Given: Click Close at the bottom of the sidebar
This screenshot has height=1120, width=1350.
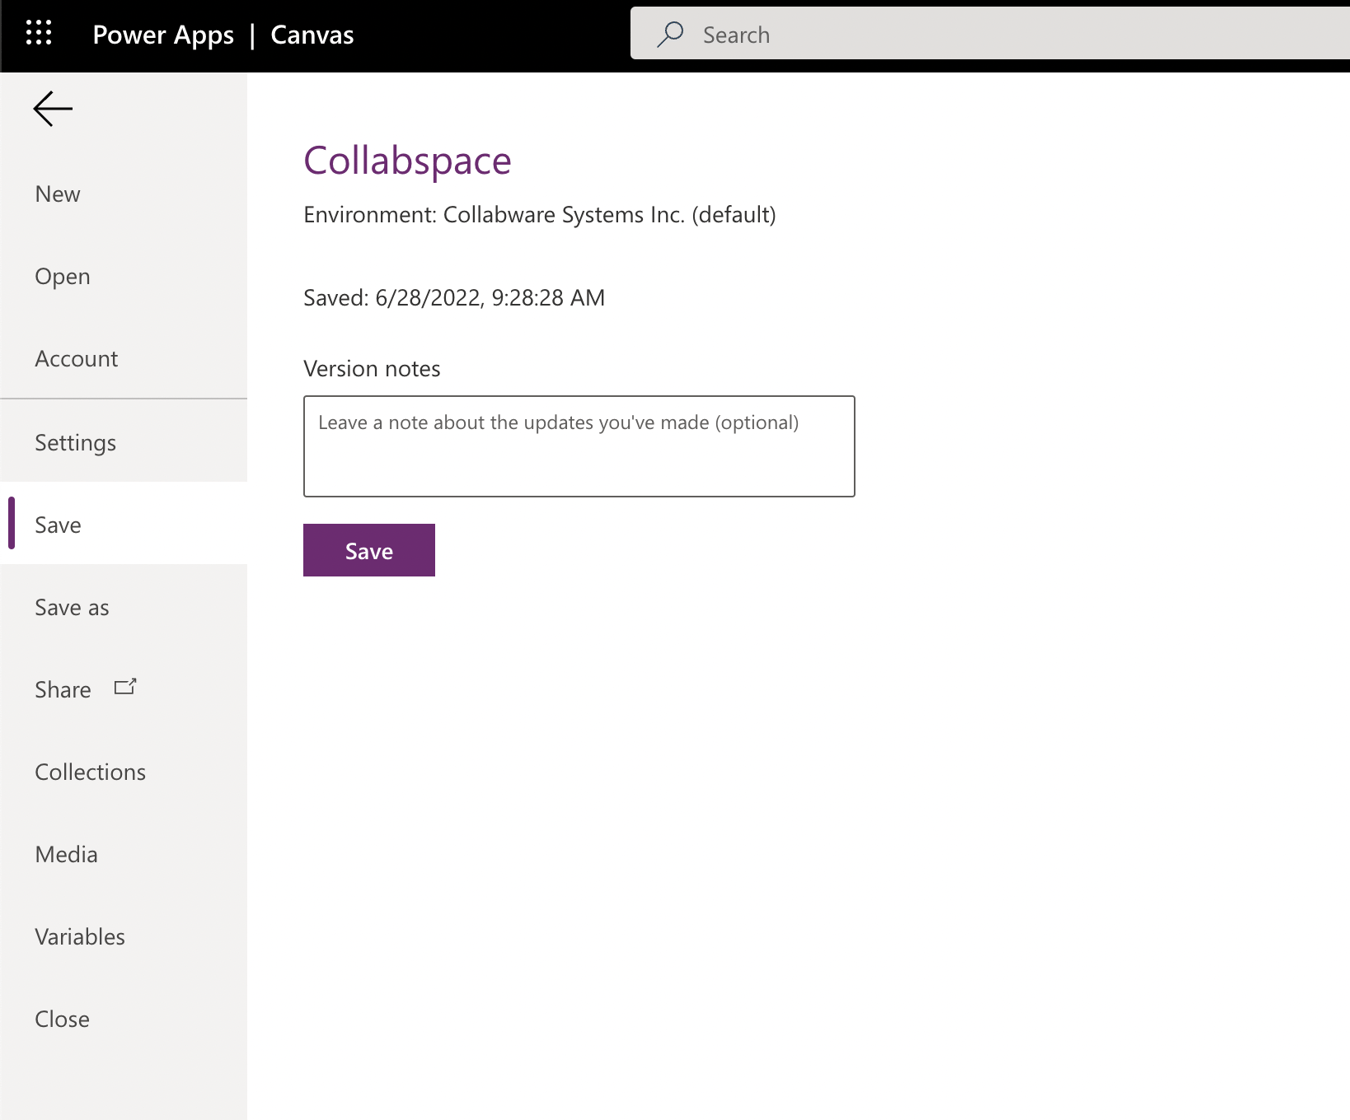Looking at the screenshot, I should 62,1018.
